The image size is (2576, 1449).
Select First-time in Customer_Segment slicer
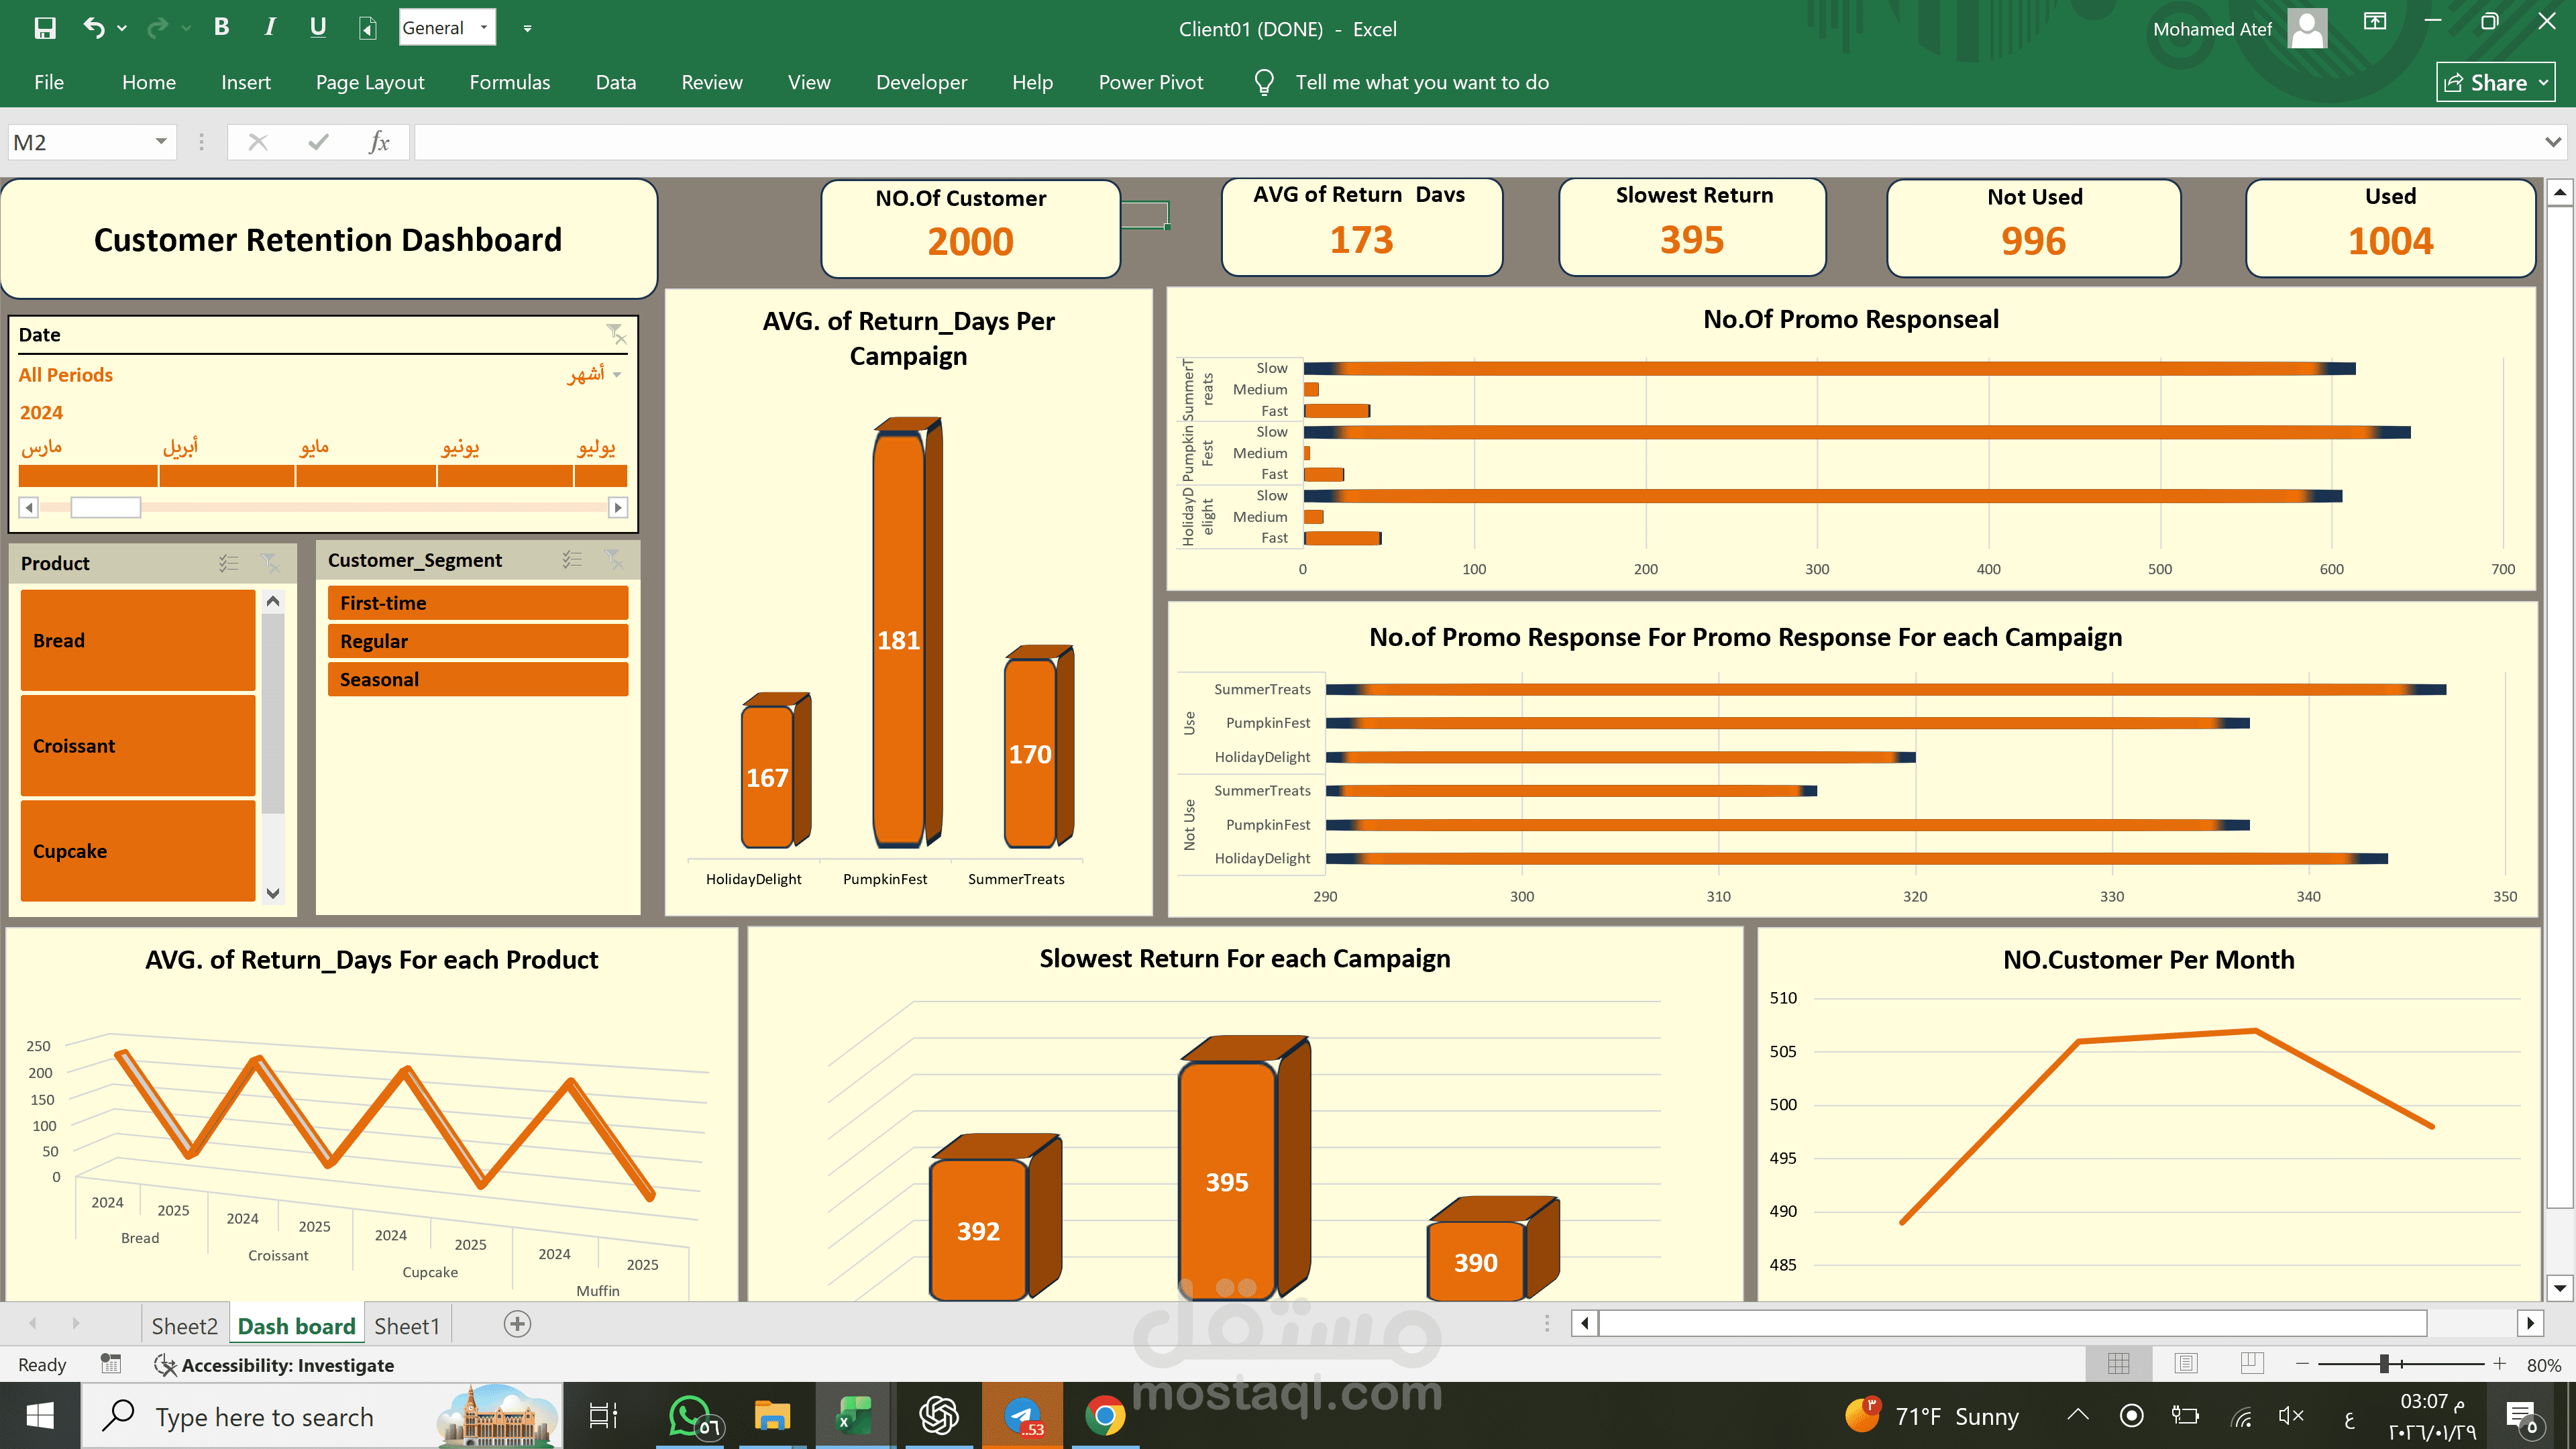[477, 602]
